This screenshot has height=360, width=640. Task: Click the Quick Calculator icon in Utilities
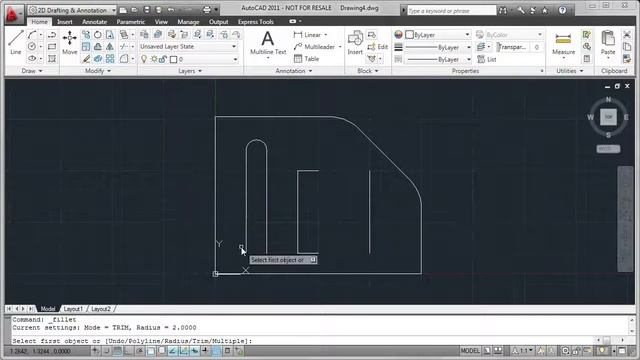tap(587, 59)
